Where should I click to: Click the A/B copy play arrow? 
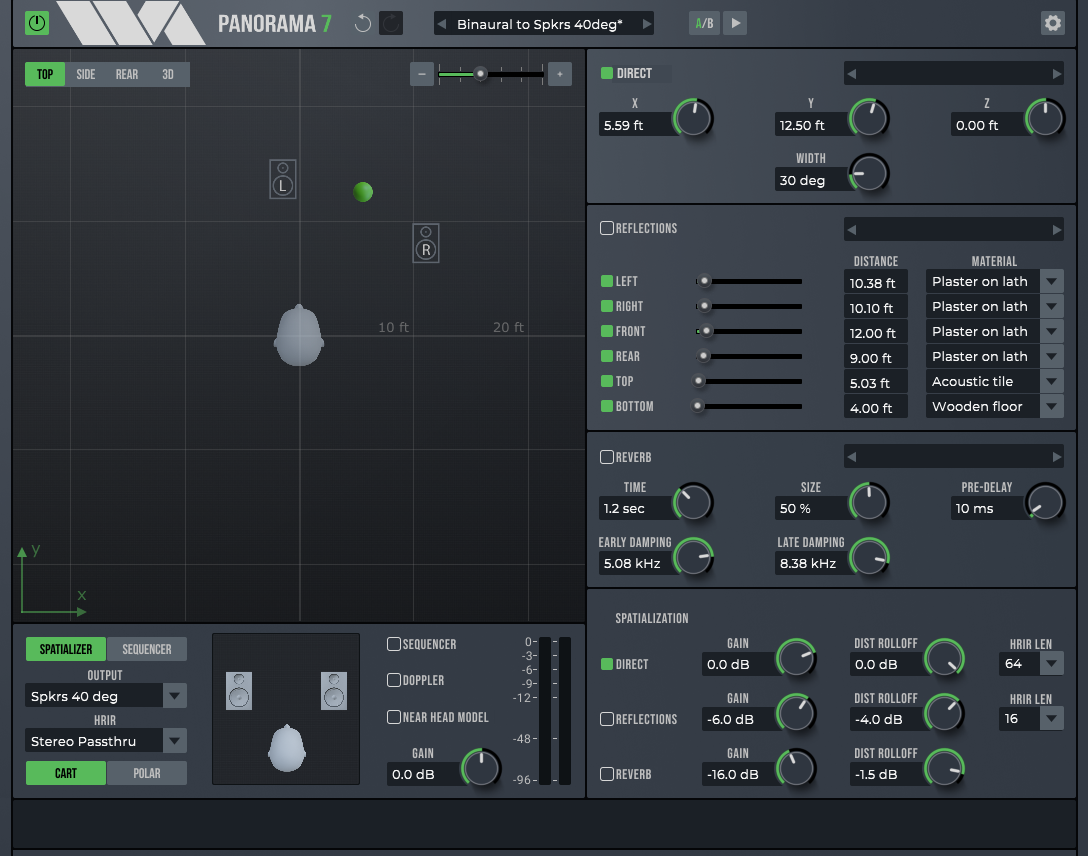(736, 24)
